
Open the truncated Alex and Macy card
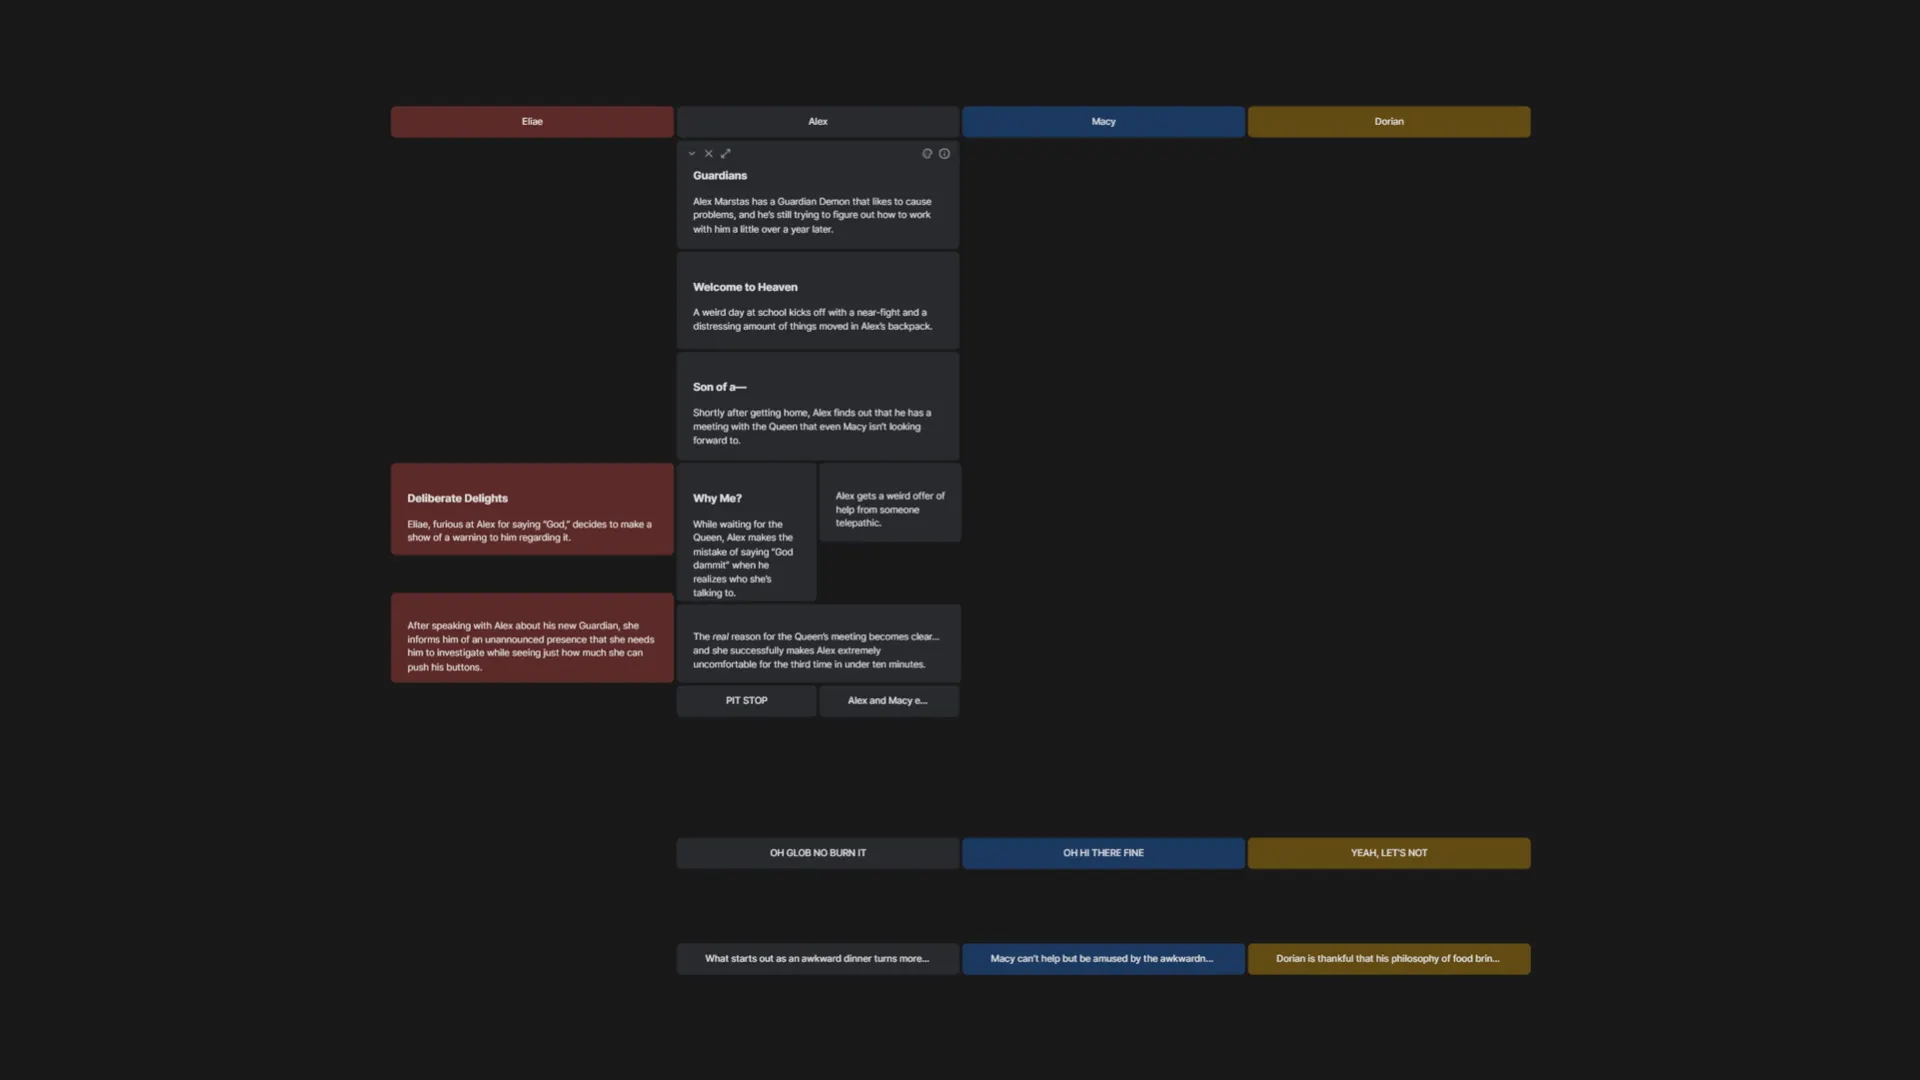click(x=888, y=701)
